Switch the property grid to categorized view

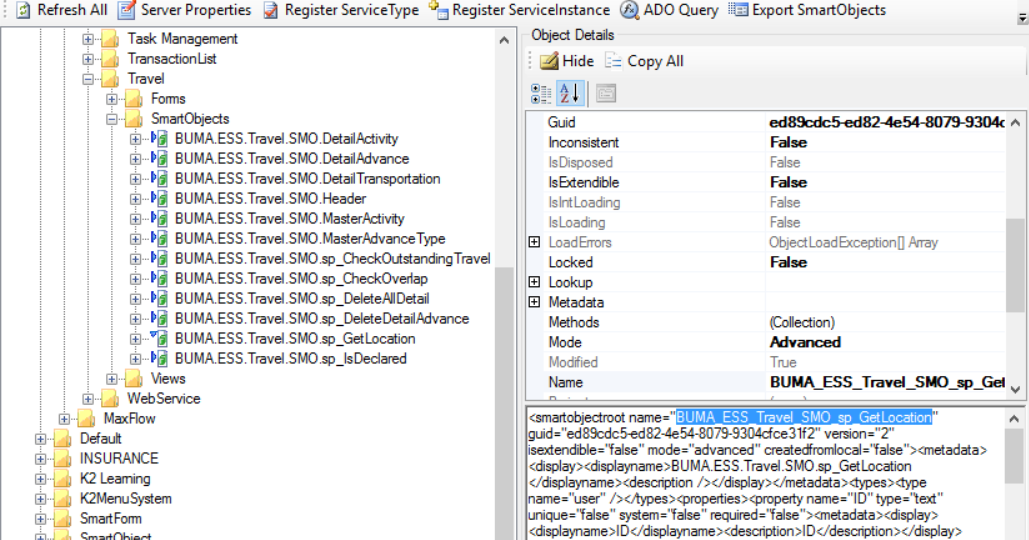click(x=541, y=94)
